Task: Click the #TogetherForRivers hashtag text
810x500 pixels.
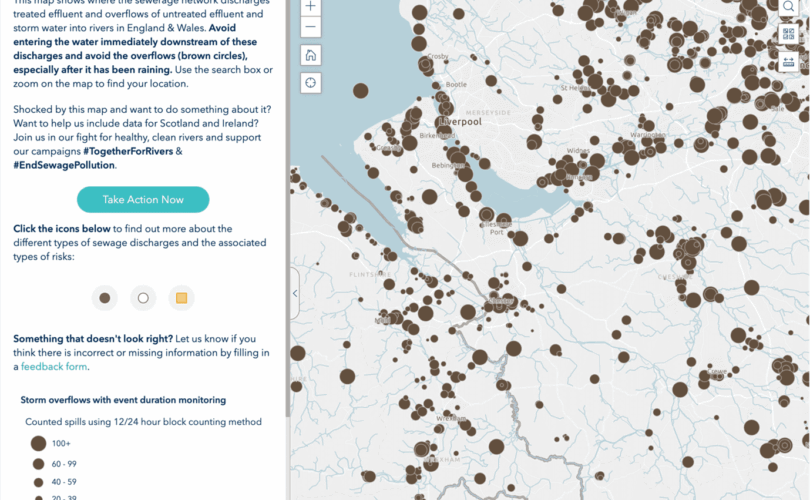Action: point(128,151)
